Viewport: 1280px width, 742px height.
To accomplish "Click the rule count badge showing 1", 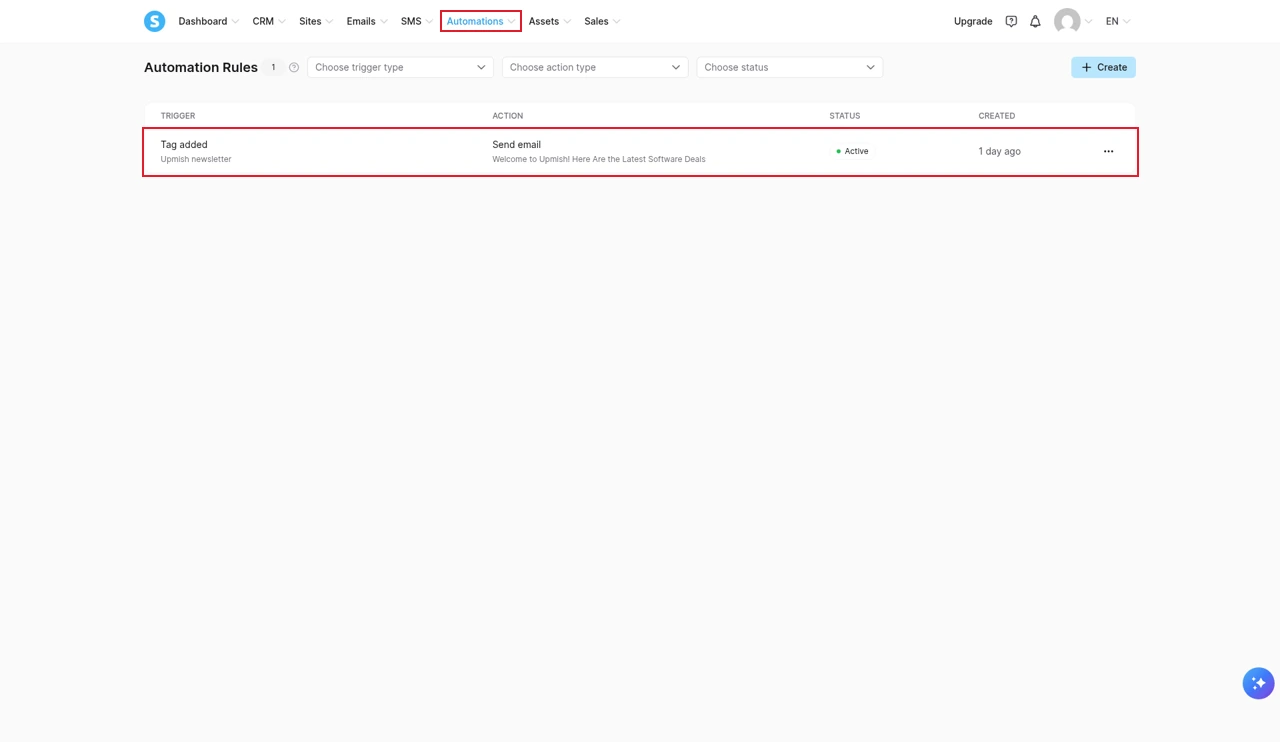I will click(x=273, y=68).
